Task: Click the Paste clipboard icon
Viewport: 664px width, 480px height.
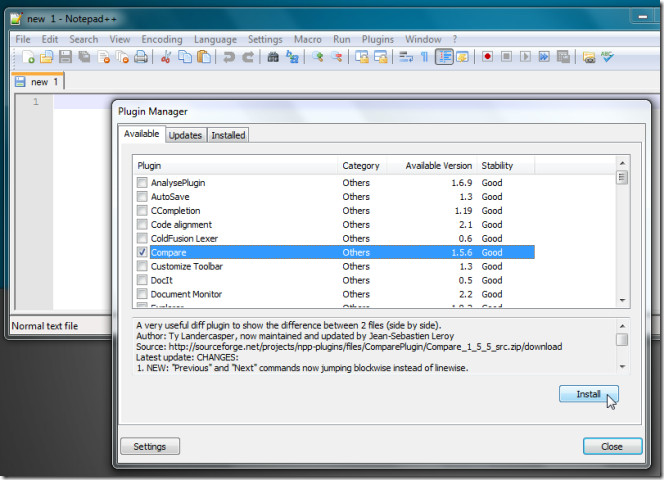Action: click(x=204, y=57)
